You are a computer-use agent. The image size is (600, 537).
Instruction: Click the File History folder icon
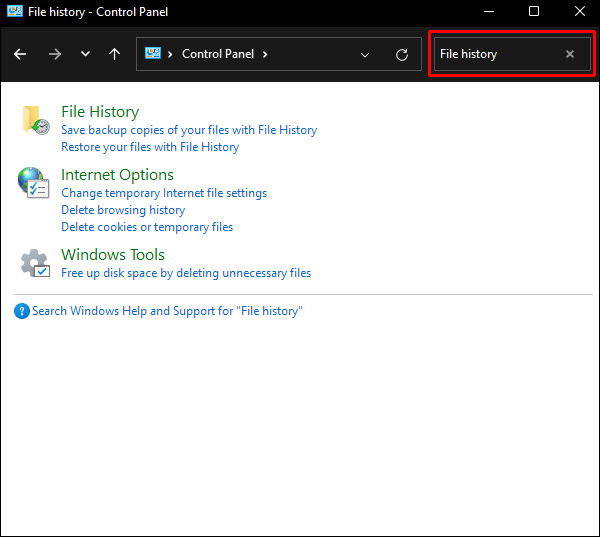(35, 120)
